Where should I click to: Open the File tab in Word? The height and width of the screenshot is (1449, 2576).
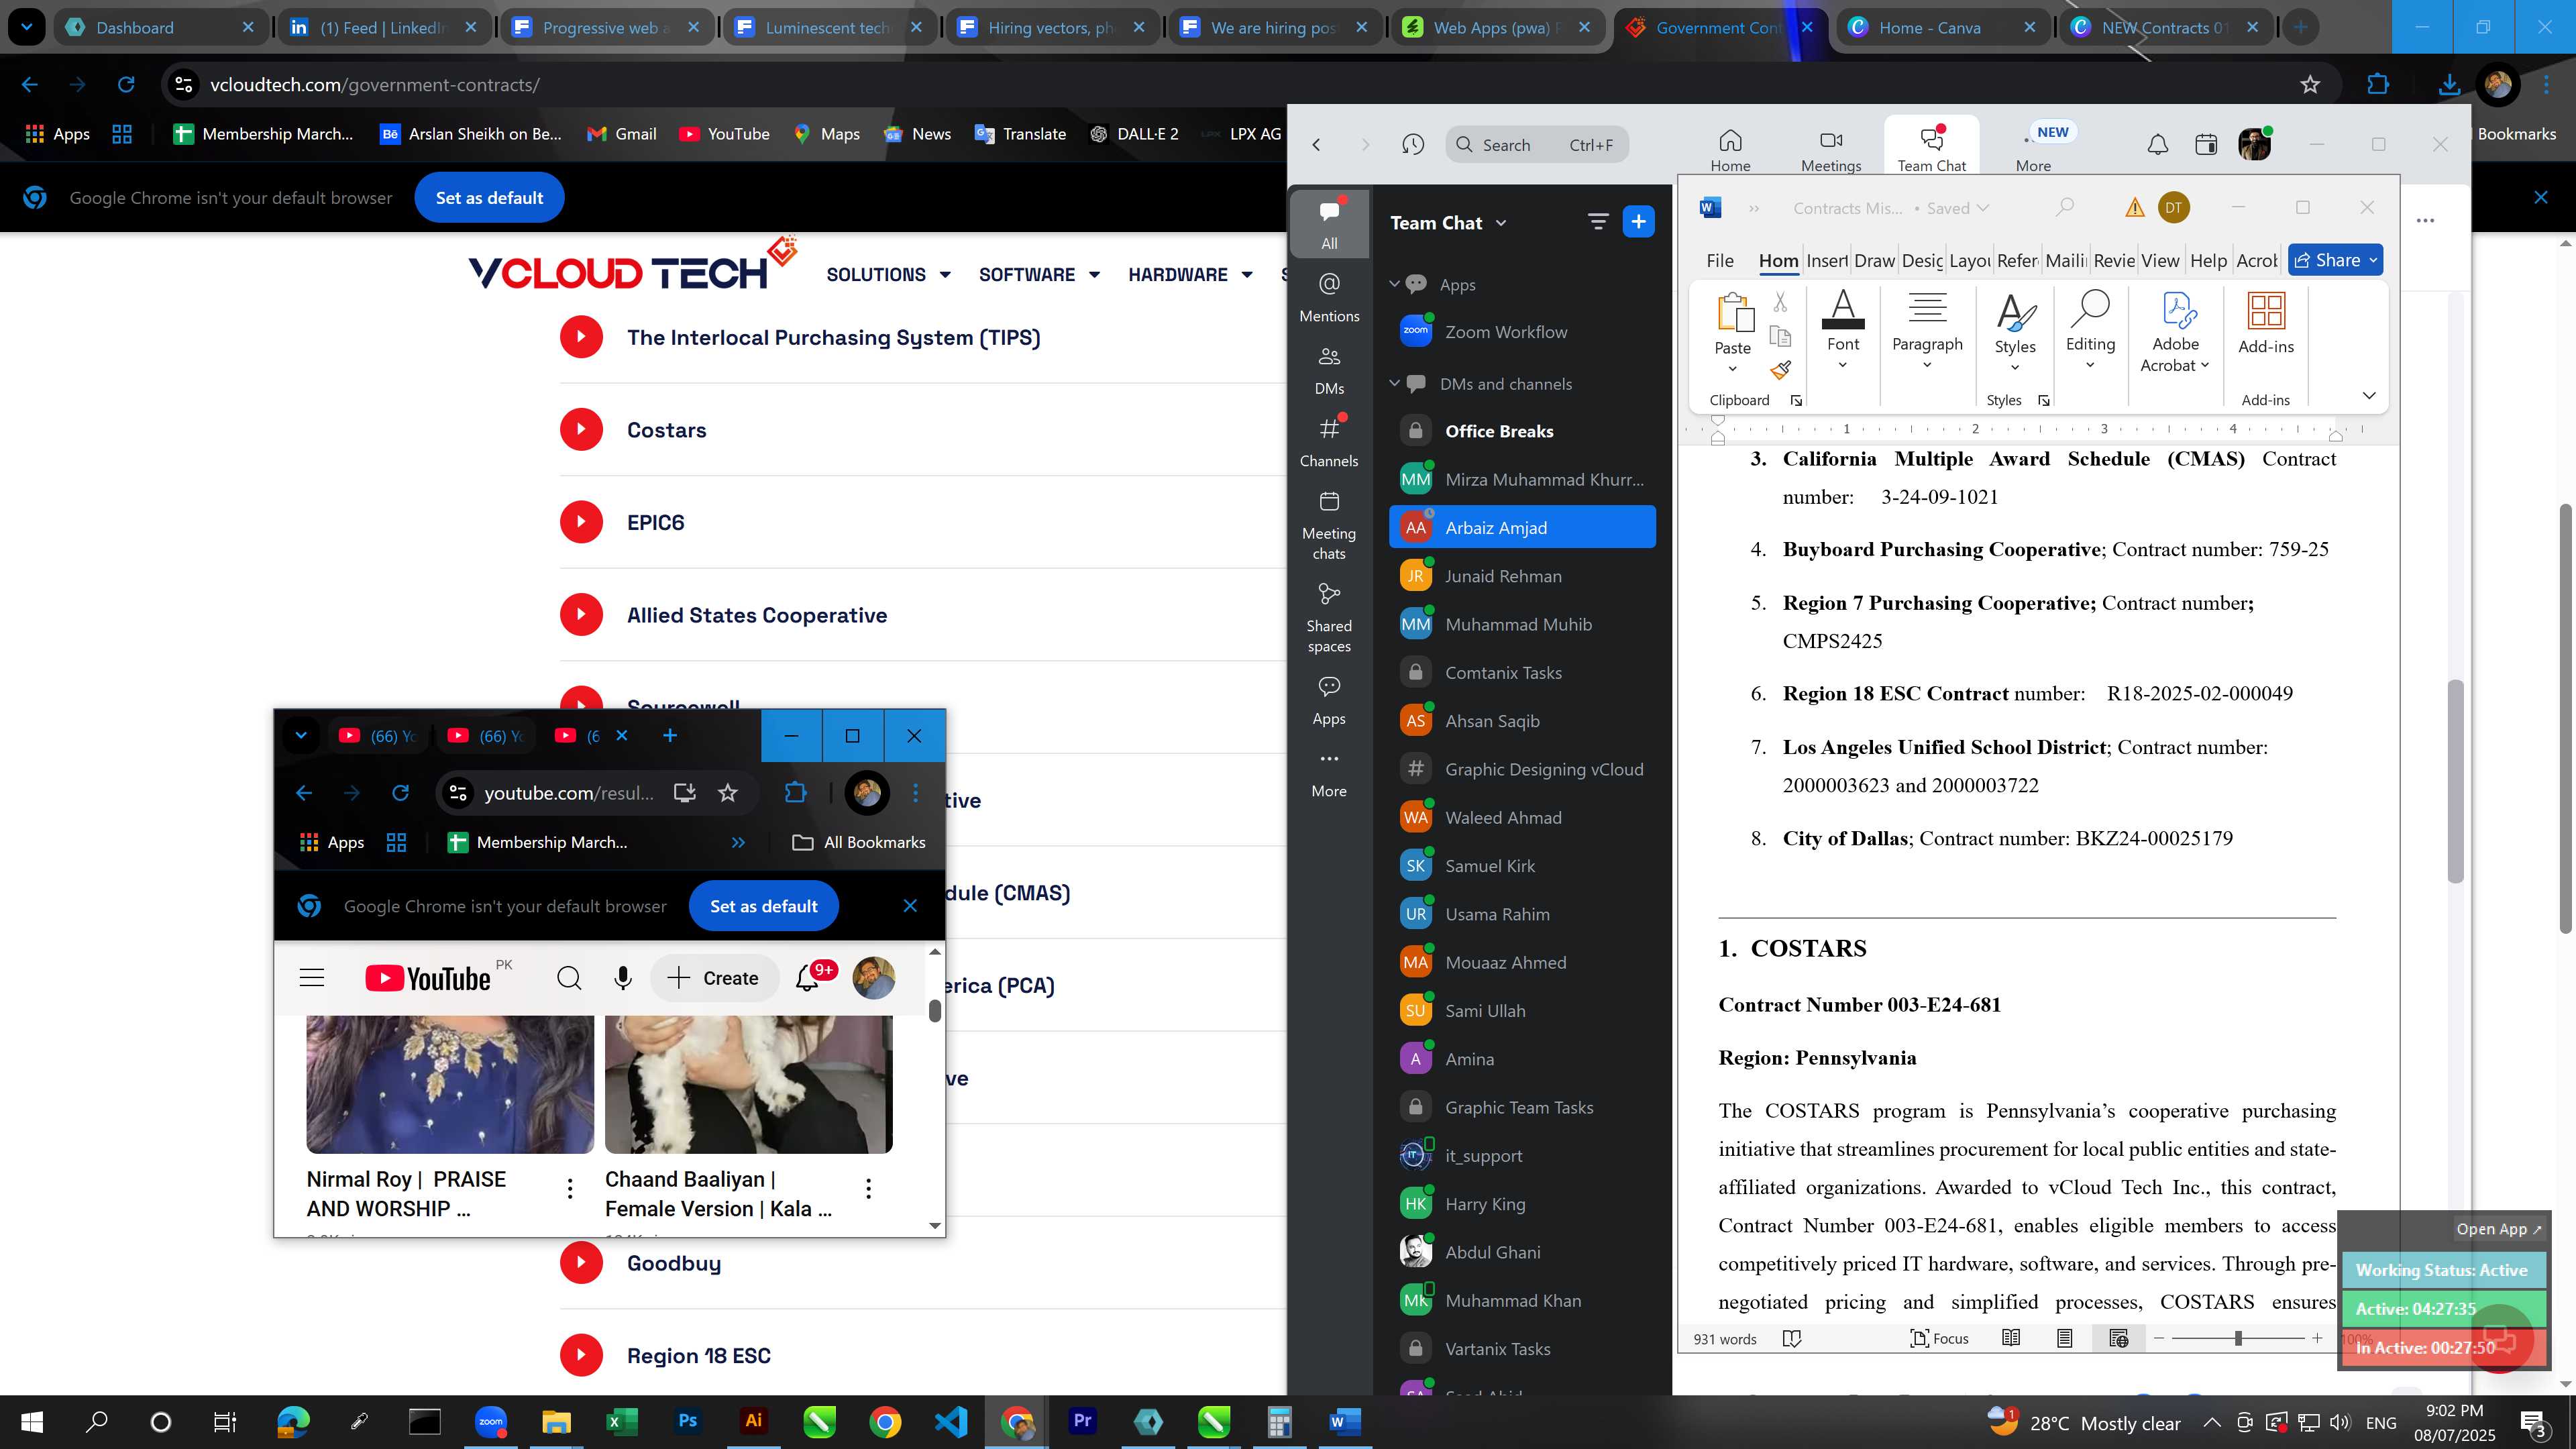1720,260
